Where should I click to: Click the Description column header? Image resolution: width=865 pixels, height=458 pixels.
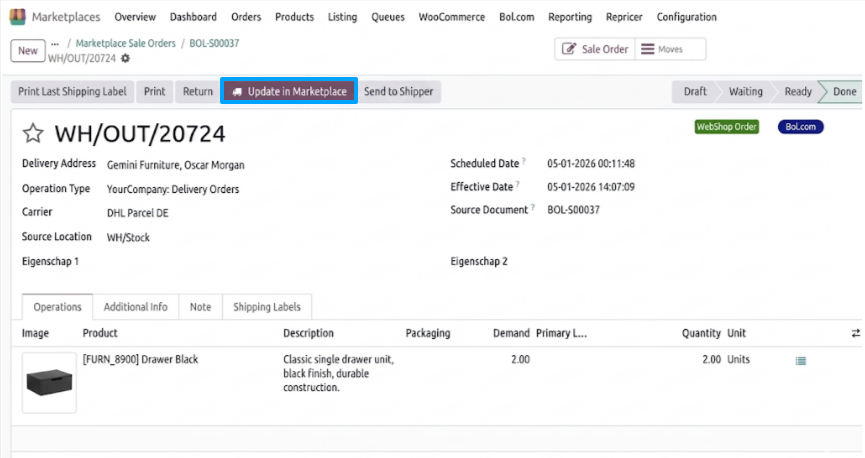point(308,333)
